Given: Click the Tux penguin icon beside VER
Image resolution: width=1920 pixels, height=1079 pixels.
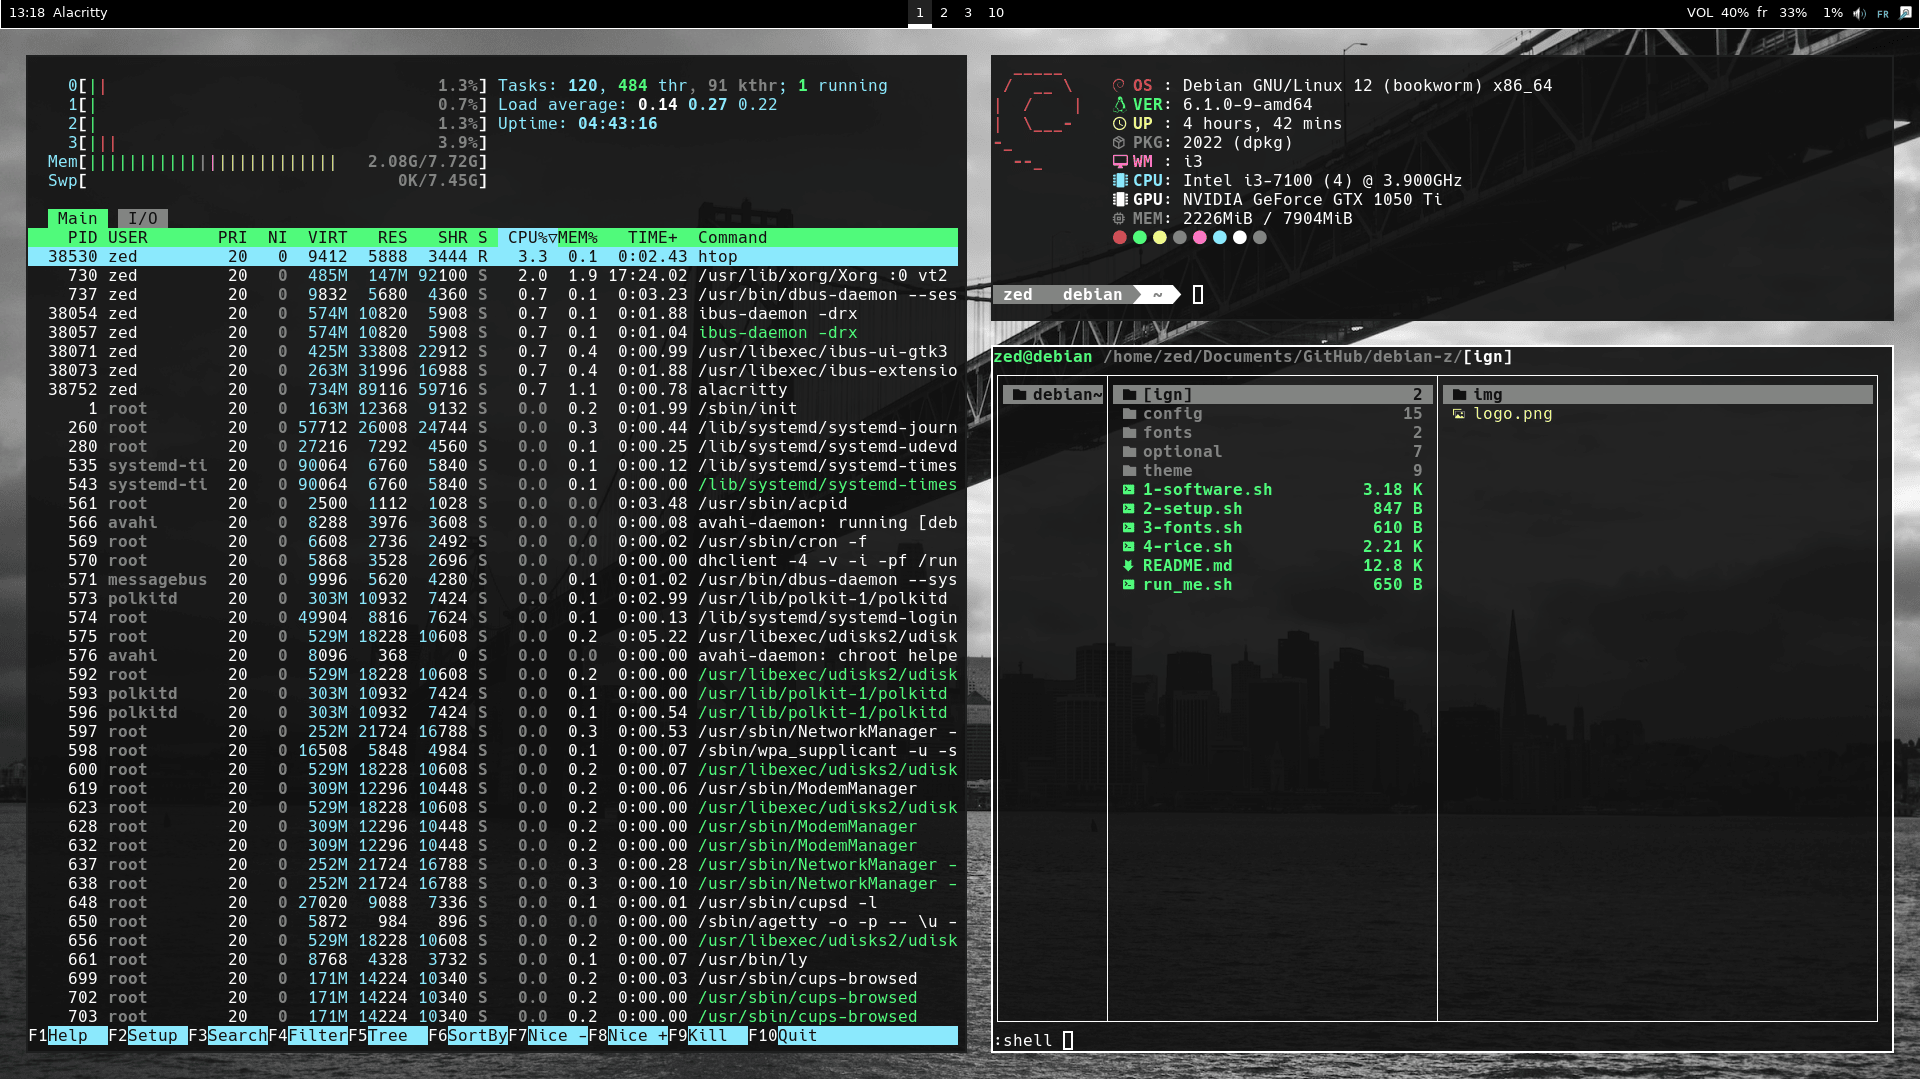Looking at the screenshot, I should pos(1120,104).
